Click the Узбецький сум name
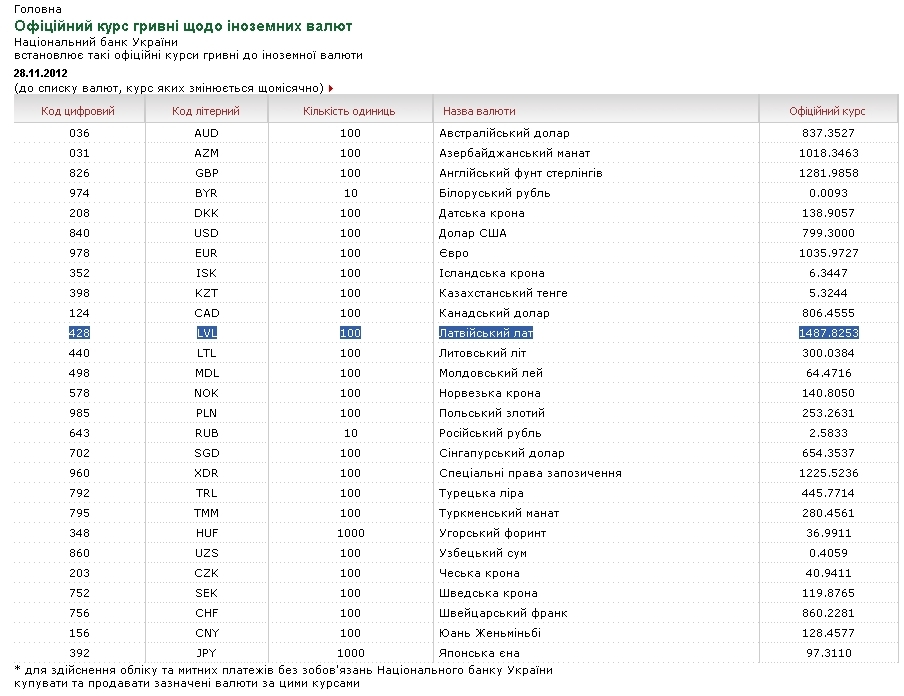The image size is (904, 696). [x=483, y=553]
